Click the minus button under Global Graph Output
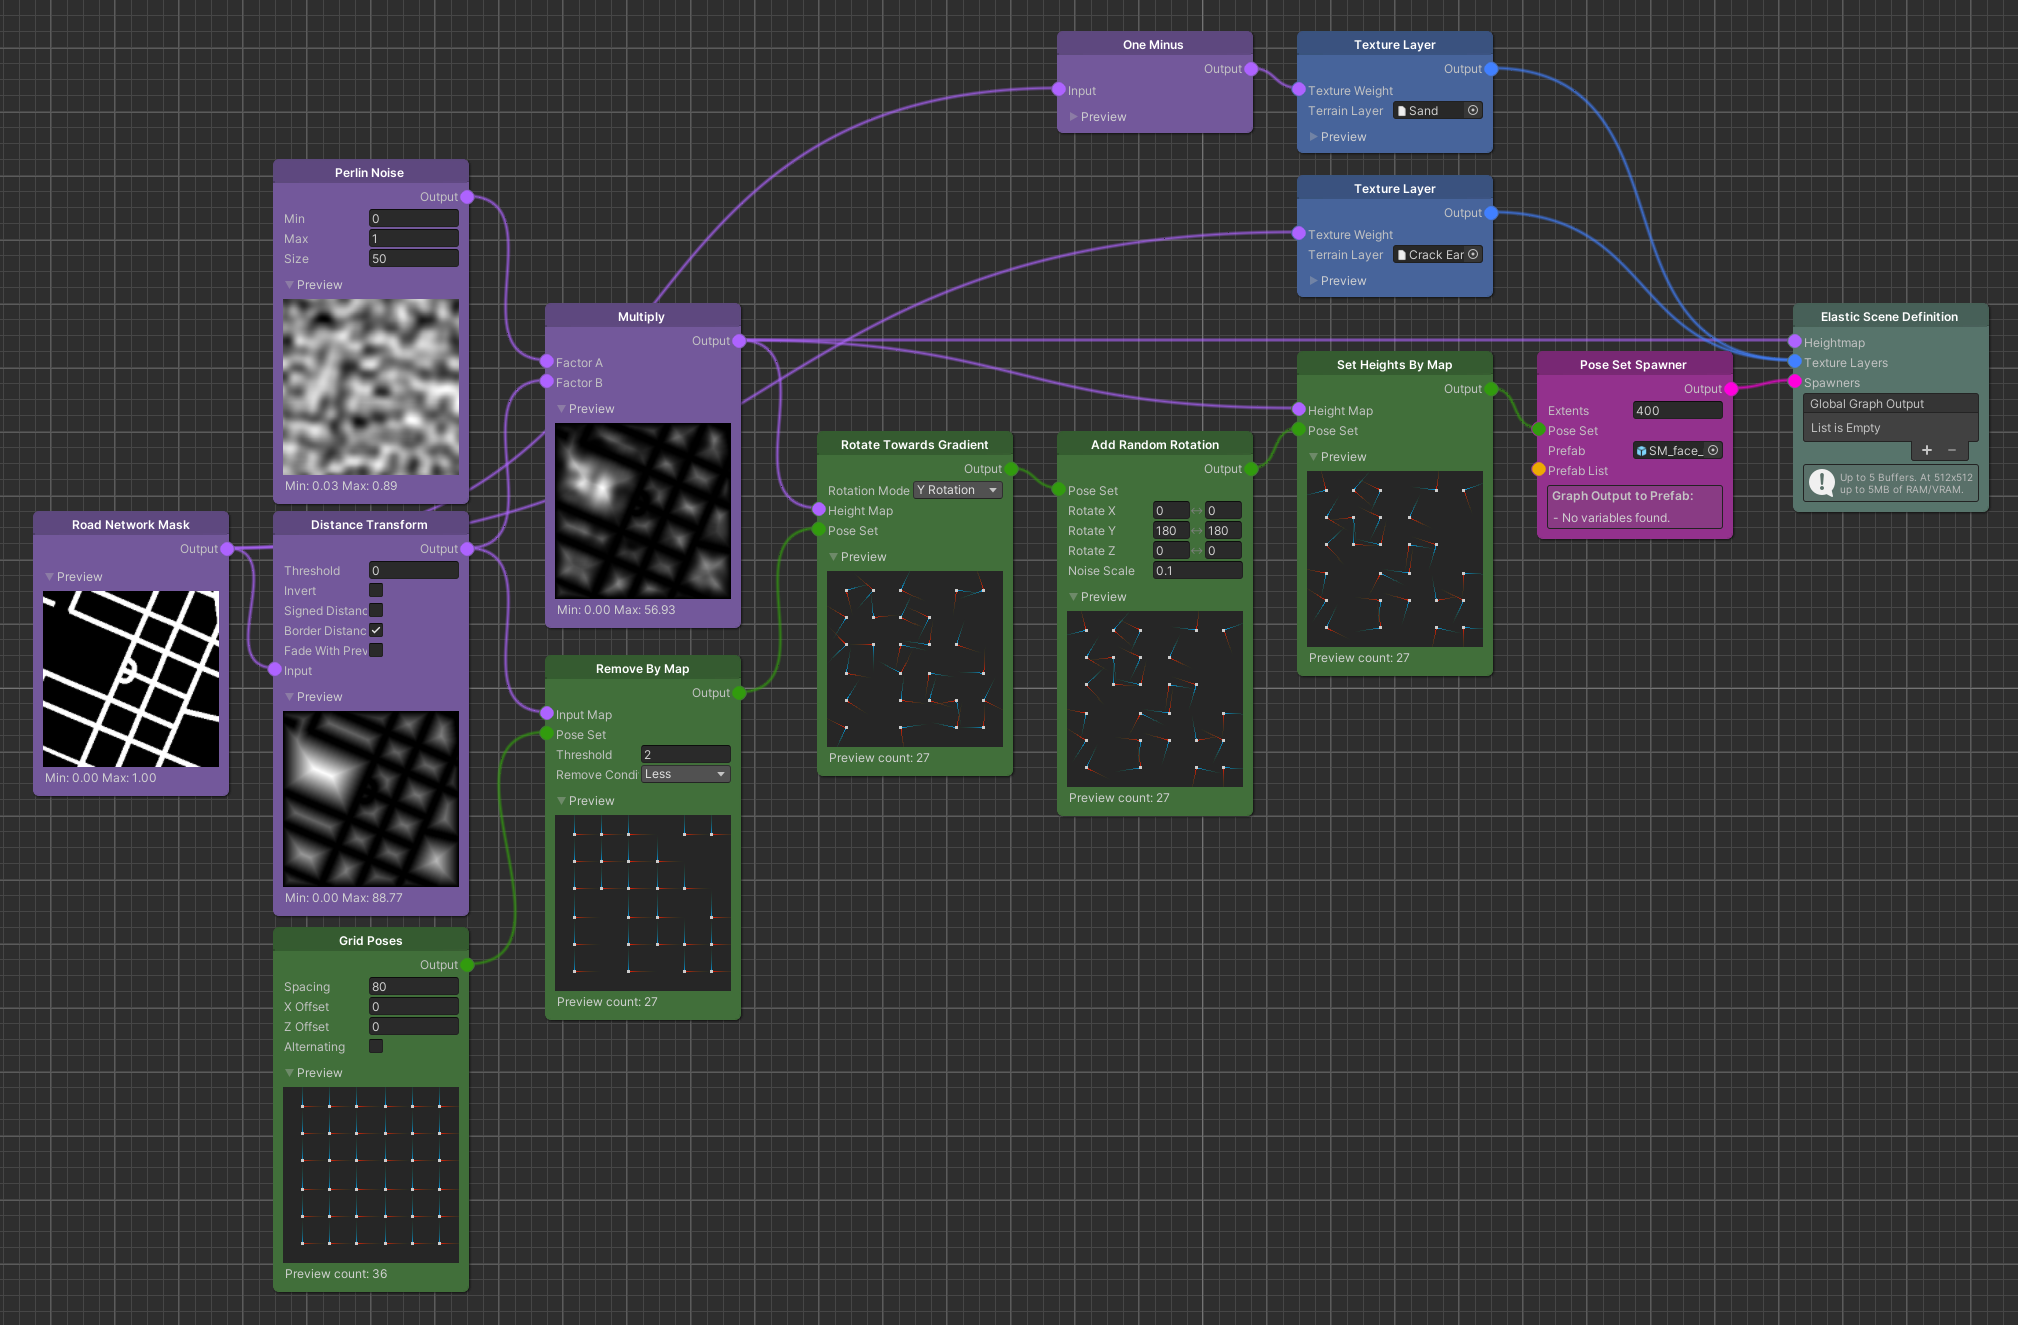Screen dimensions: 2018x1325 click(x=1952, y=450)
